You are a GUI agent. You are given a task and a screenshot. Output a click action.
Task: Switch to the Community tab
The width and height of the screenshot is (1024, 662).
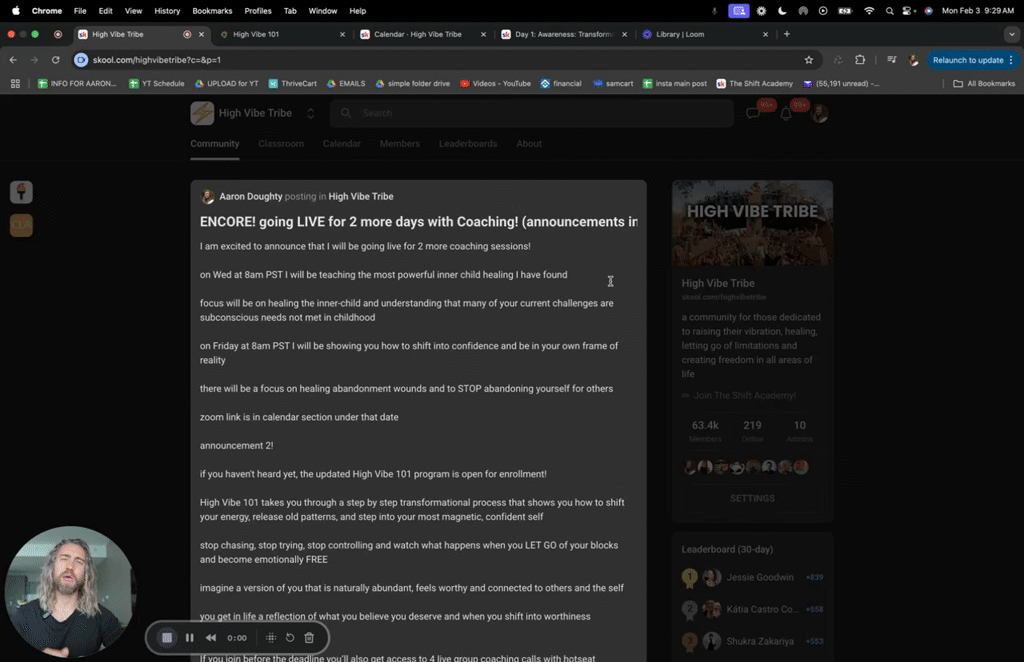pos(215,144)
